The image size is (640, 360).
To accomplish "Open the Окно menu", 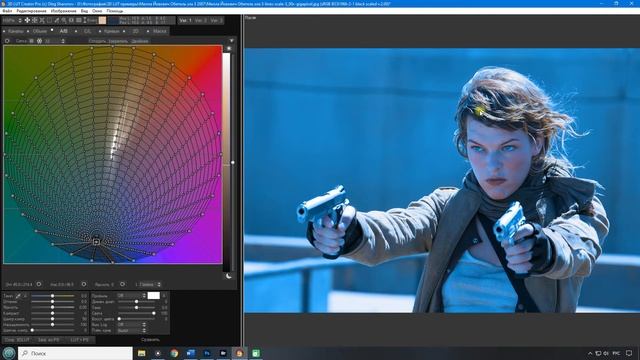I will click(x=97, y=11).
